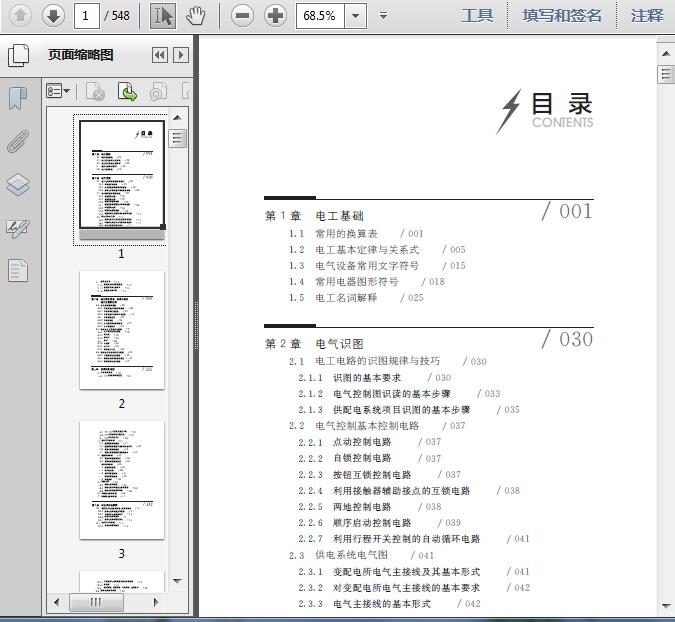Open the article/content panel icon

click(x=18, y=271)
